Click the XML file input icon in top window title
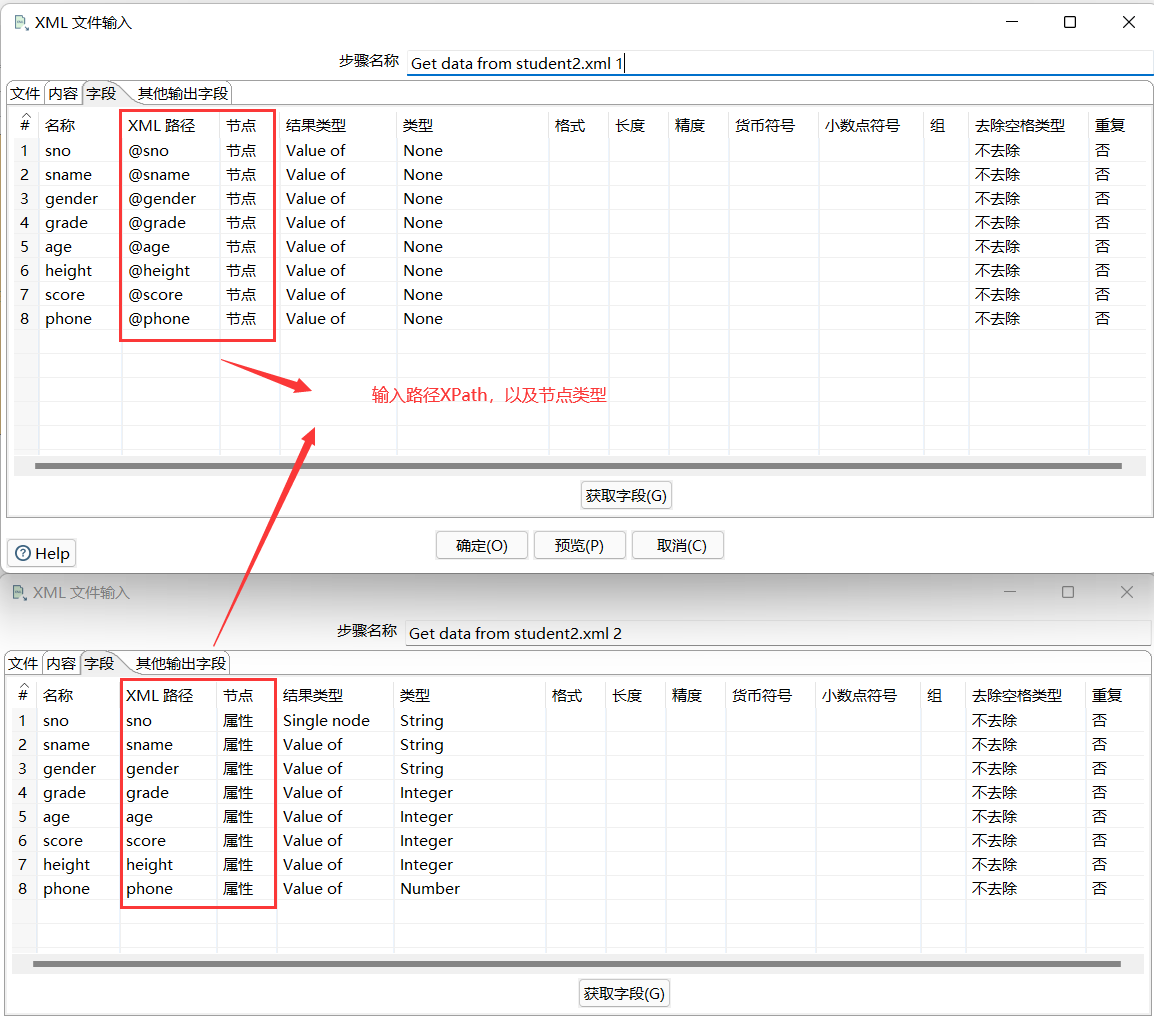The width and height of the screenshot is (1154, 1019). 21,23
